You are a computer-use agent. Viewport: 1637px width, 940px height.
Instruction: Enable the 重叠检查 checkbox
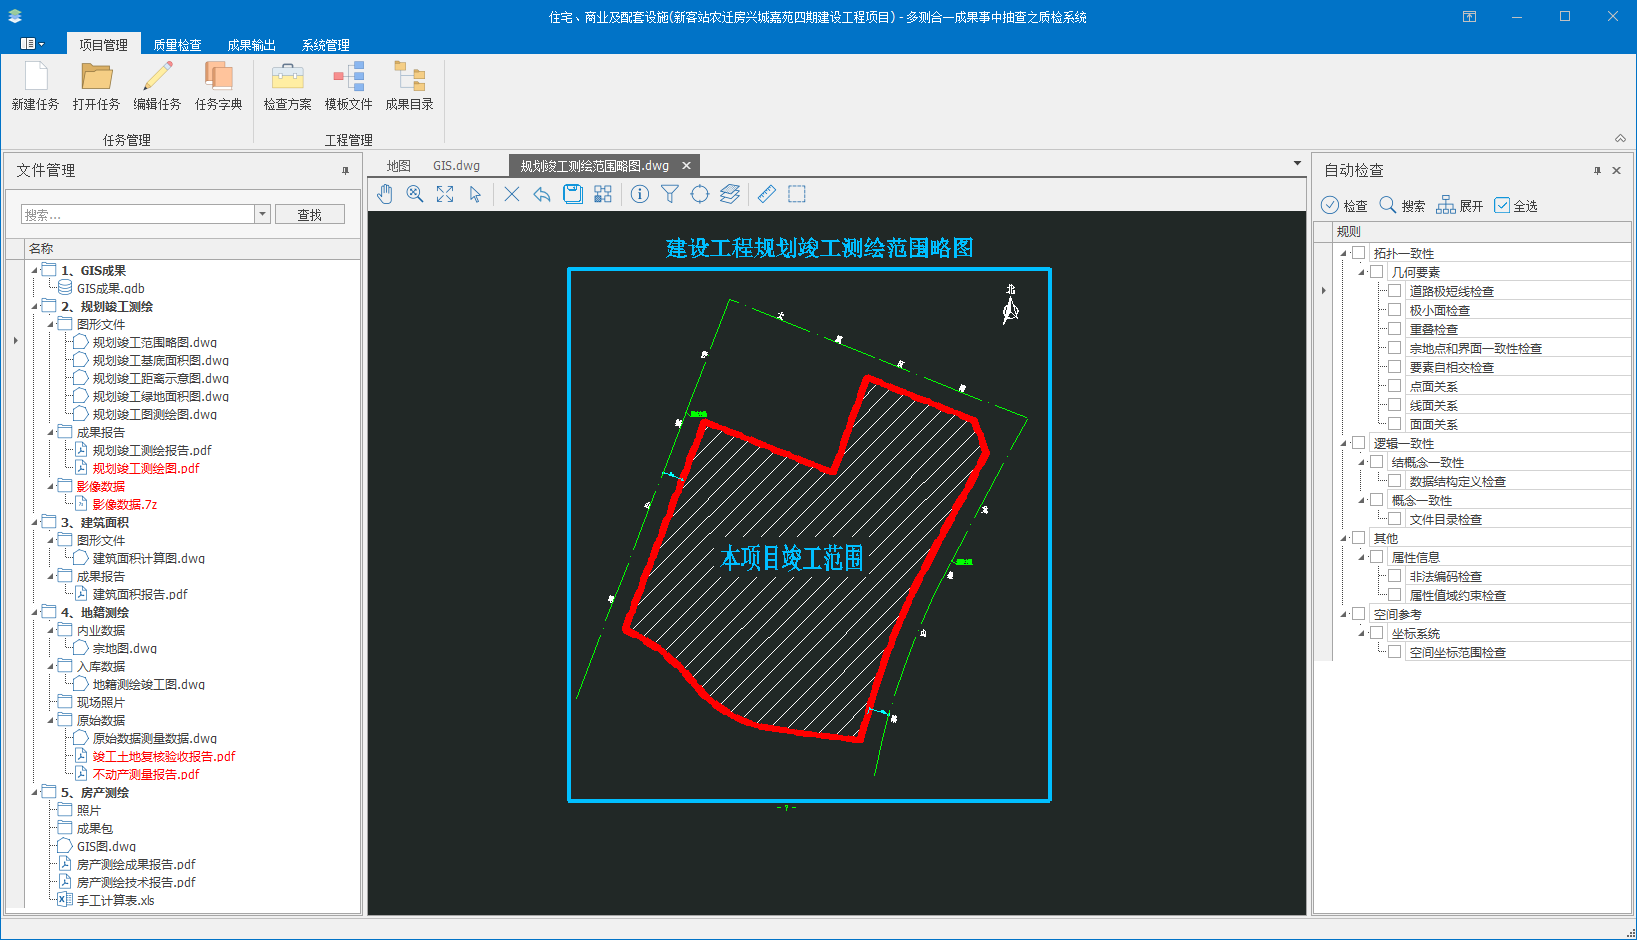[x=1394, y=329]
